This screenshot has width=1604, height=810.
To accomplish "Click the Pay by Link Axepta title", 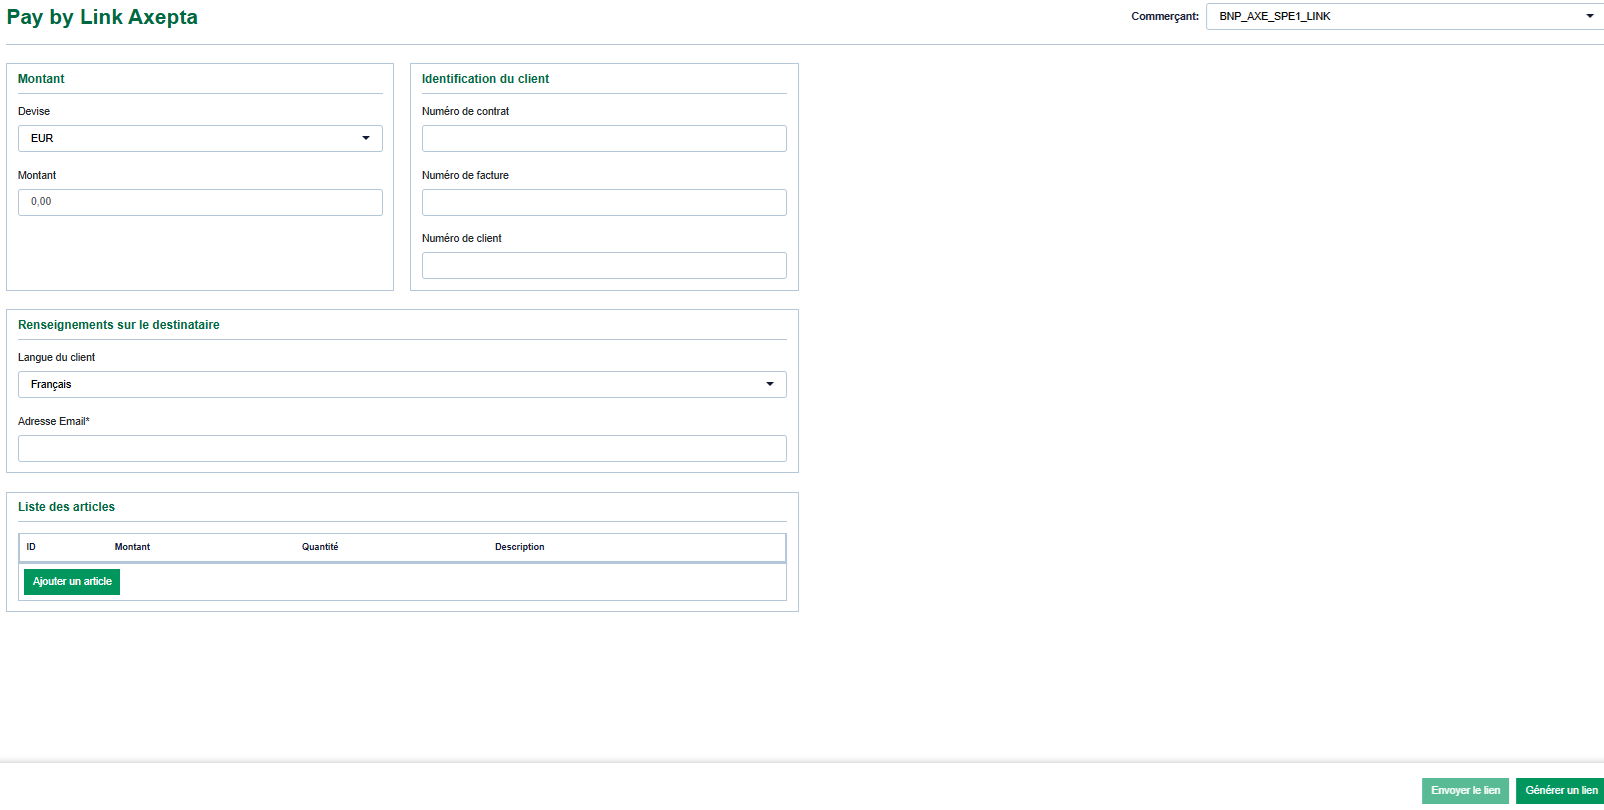I will [102, 17].
